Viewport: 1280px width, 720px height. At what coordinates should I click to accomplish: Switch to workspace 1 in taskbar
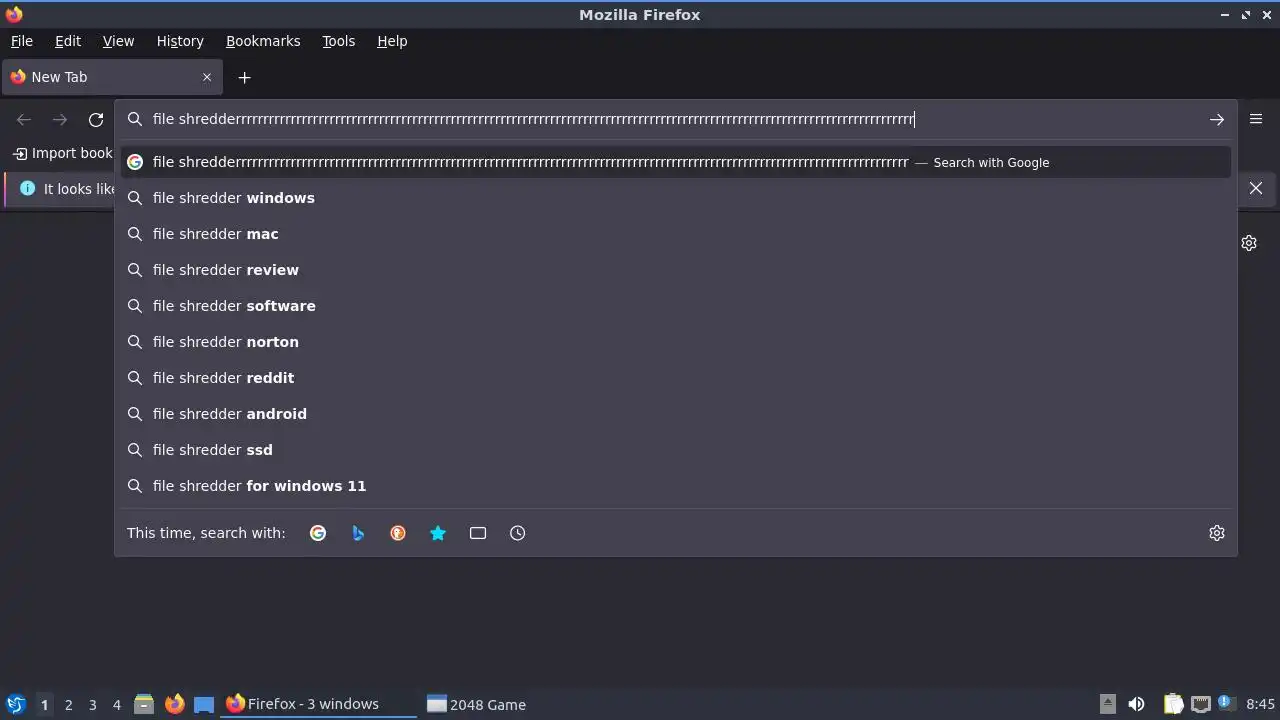pyautogui.click(x=44, y=705)
